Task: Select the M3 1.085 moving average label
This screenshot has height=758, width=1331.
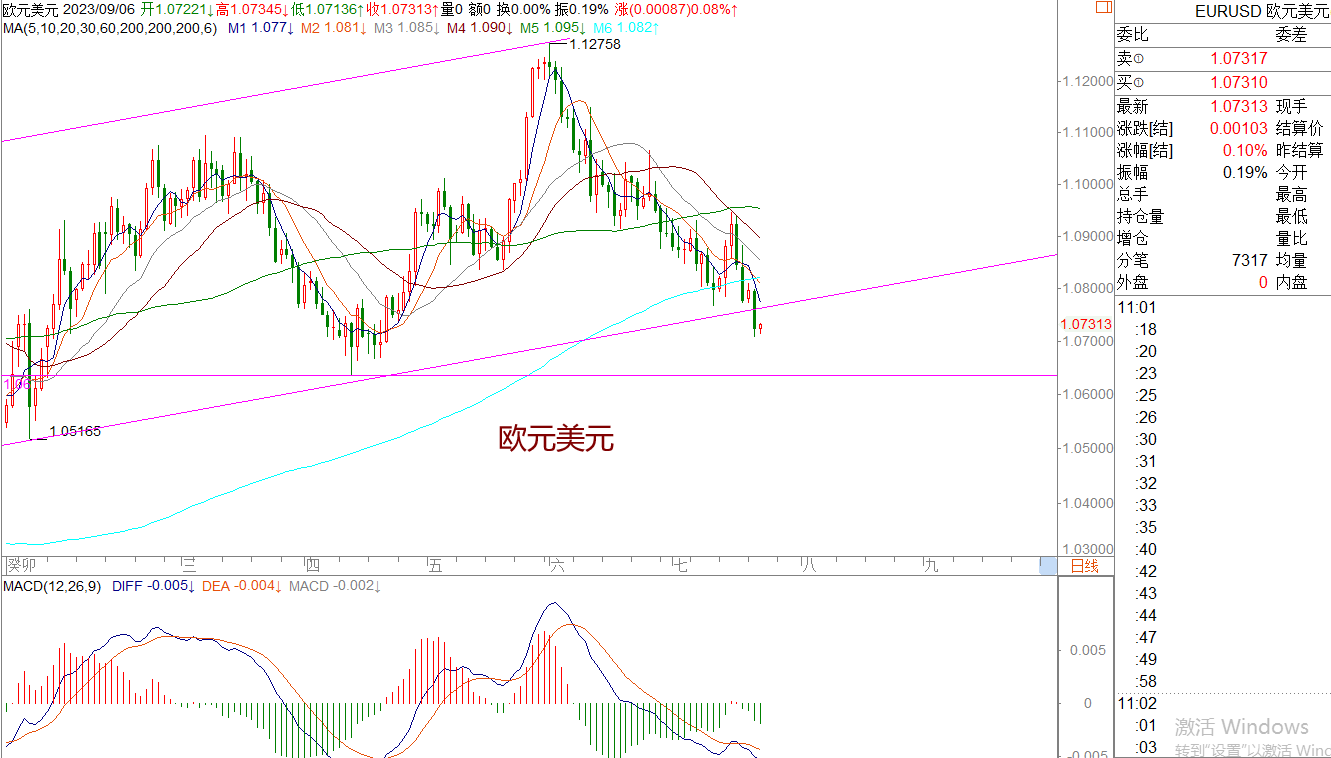Action: point(407,27)
